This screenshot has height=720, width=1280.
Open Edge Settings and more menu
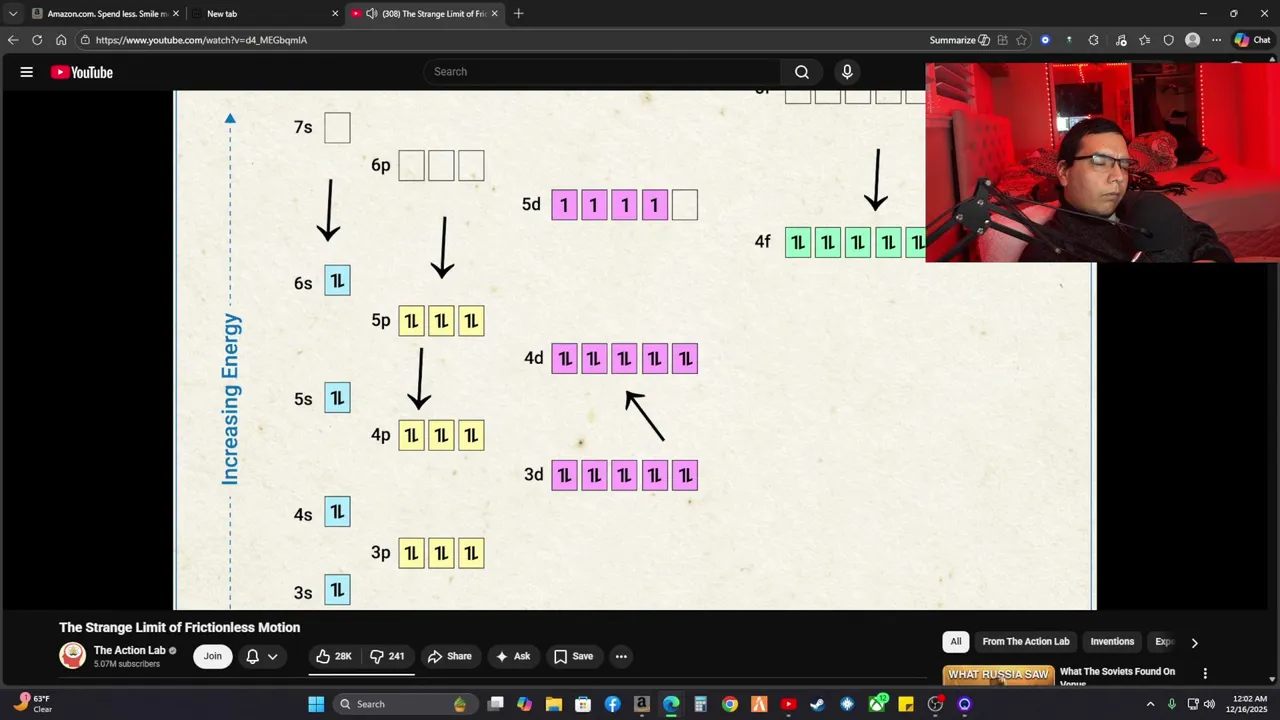[x=1216, y=40]
